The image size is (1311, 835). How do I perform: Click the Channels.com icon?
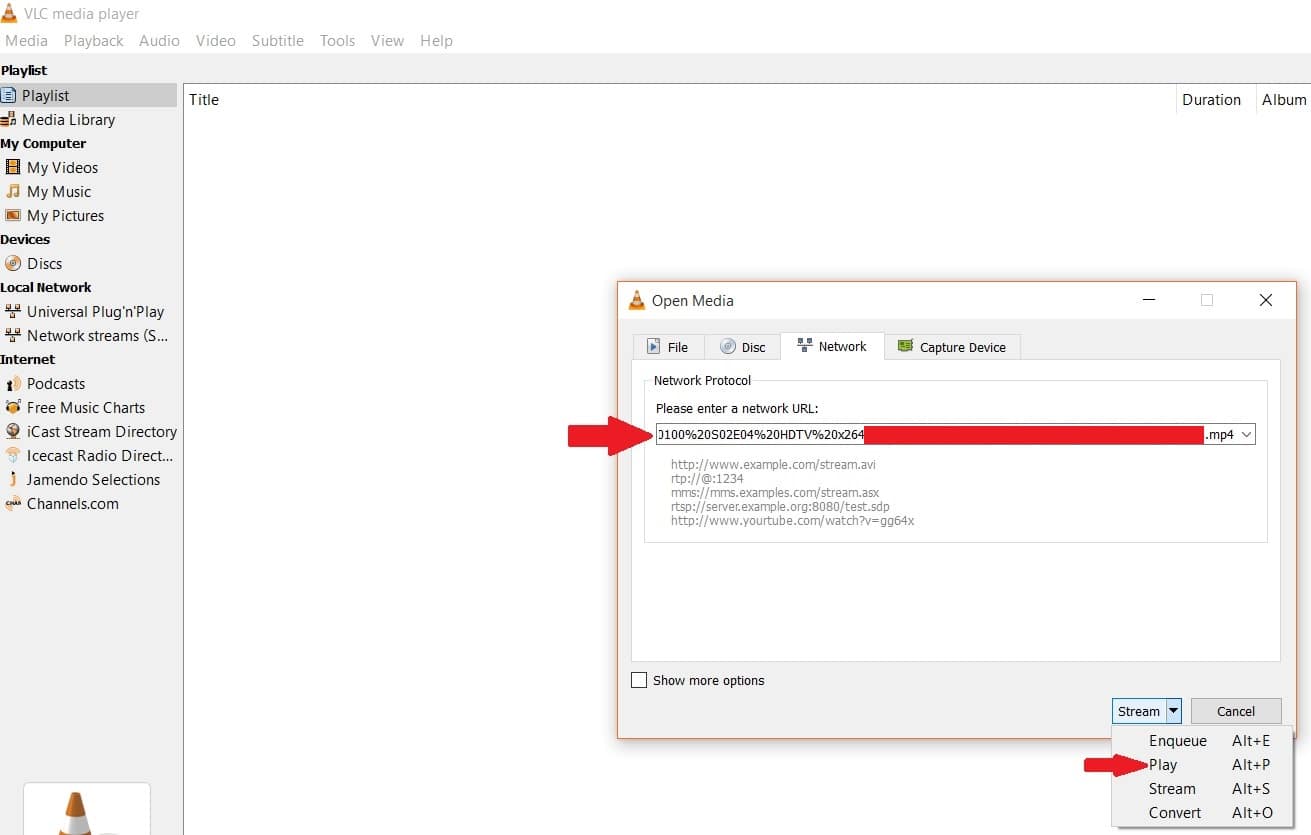13,504
